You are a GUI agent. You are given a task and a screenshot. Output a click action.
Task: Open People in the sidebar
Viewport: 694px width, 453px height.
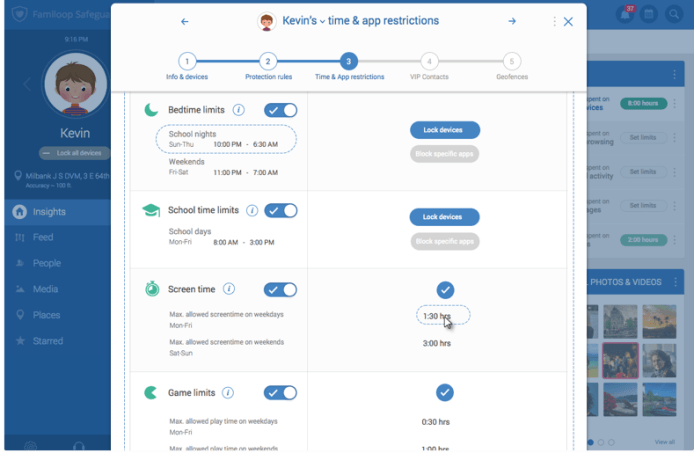(58, 263)
